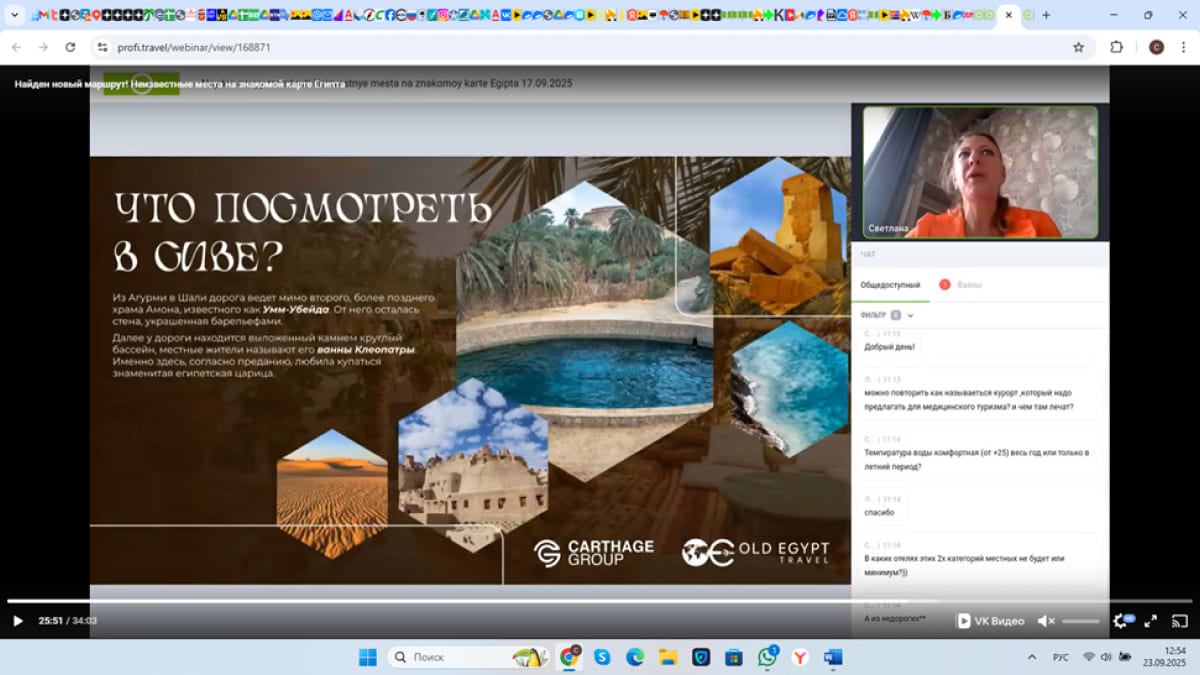1200x675 pixels.
Task: Open the VK Видео logo link
Action: coord(990,621)
